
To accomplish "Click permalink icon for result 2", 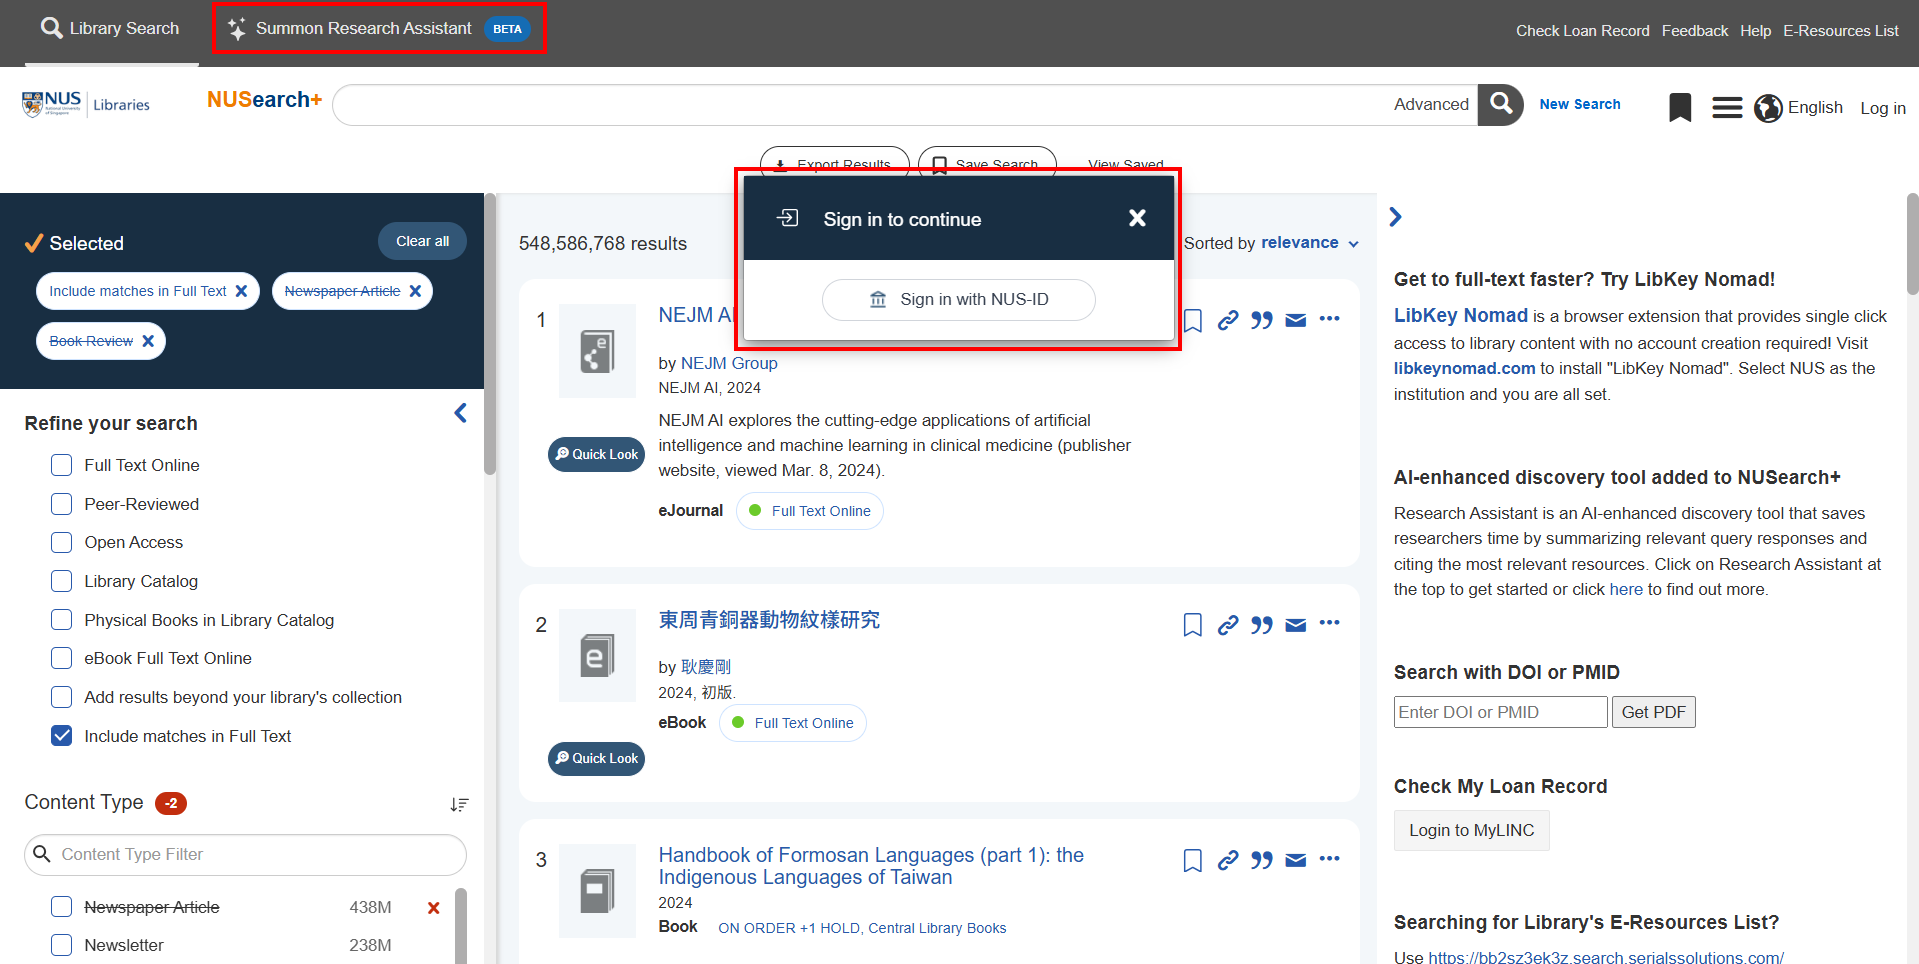I will [x=1228, y=625].
